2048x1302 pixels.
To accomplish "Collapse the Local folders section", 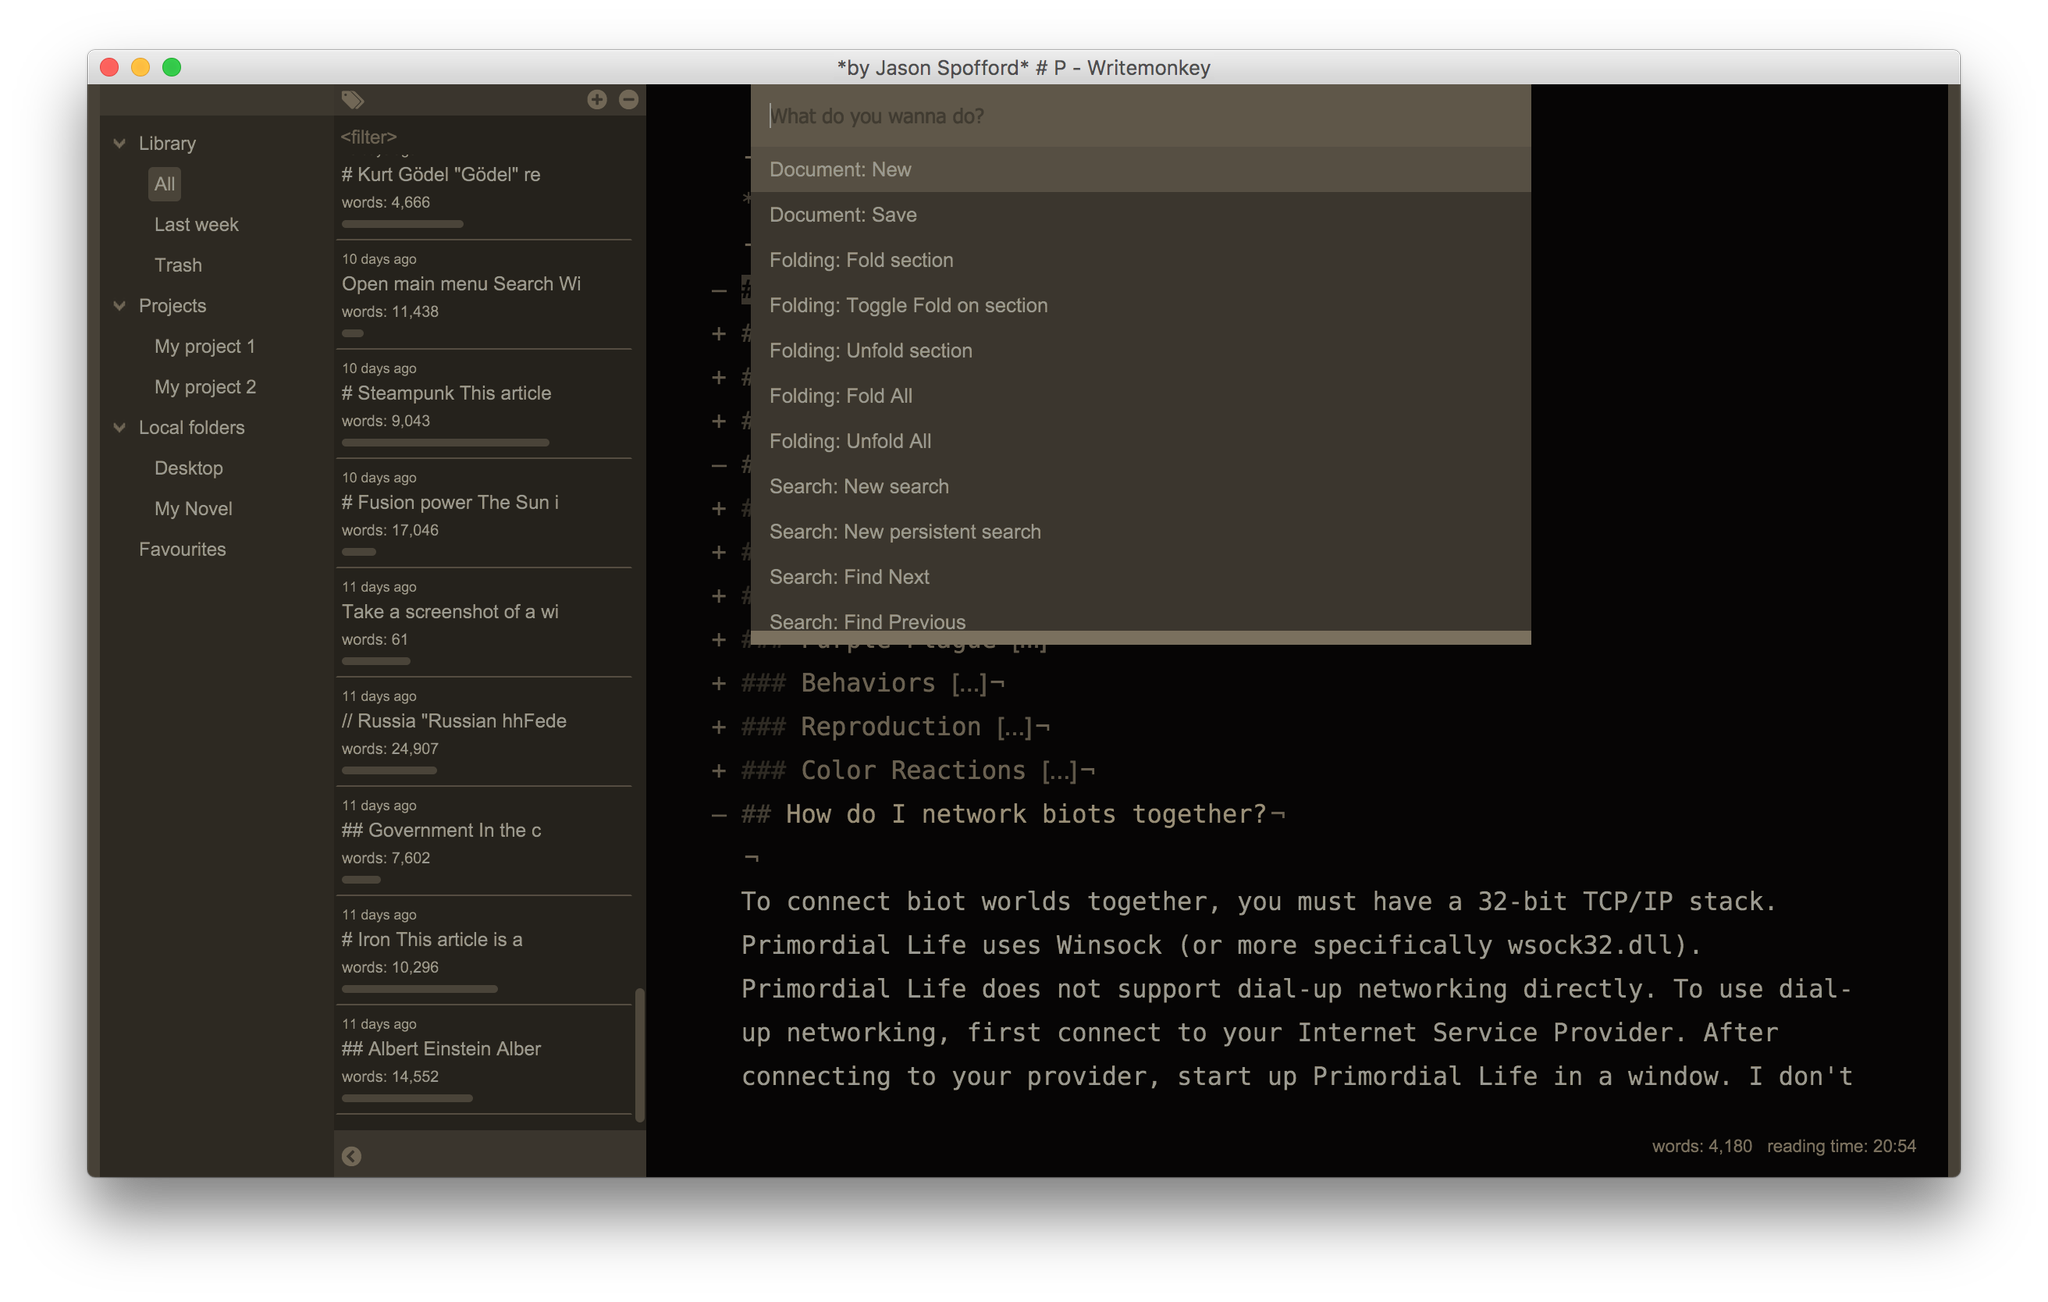I will pyautogui.click(x=119, y=427).
